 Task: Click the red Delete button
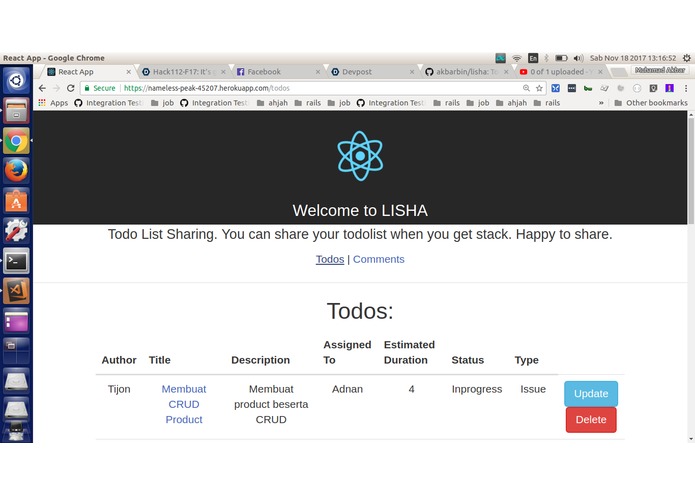tap(591, 420)
